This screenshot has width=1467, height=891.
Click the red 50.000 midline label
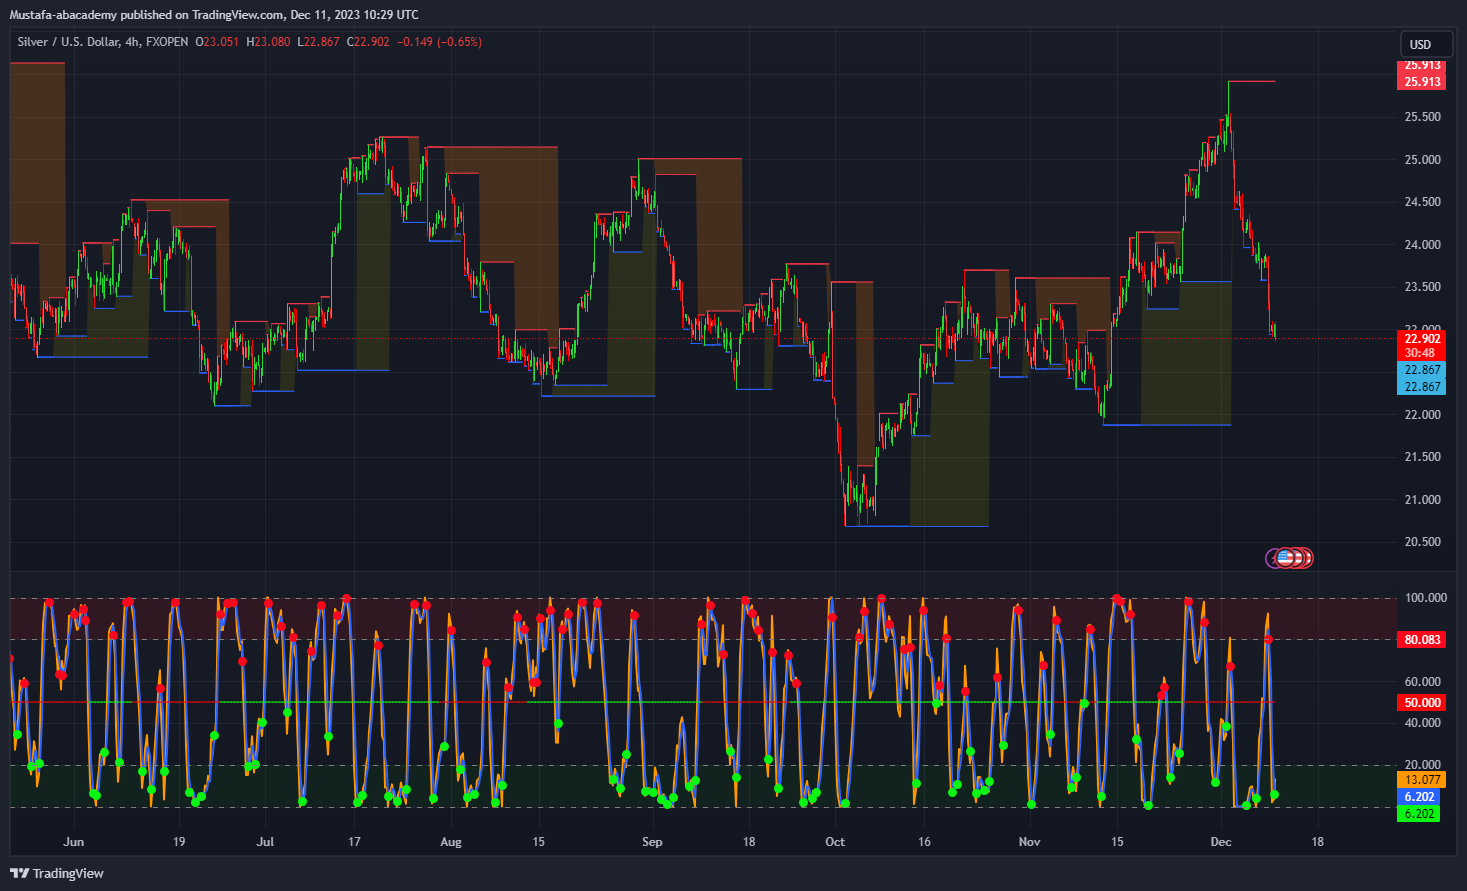tap(1421, 703)
